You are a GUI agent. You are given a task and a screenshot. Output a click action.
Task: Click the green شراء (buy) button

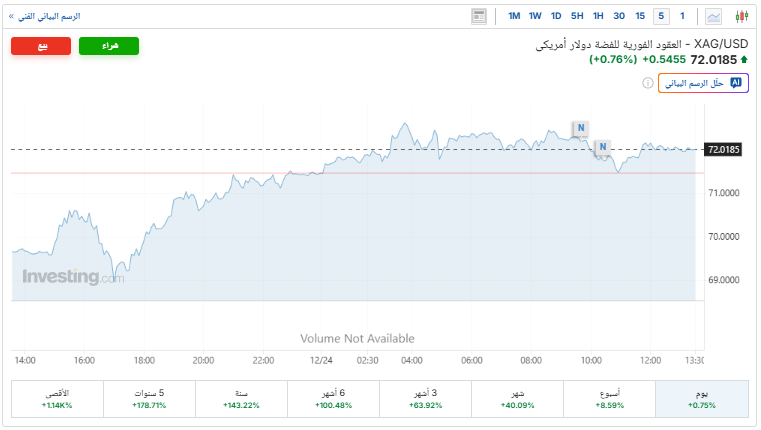pos(109,46)
